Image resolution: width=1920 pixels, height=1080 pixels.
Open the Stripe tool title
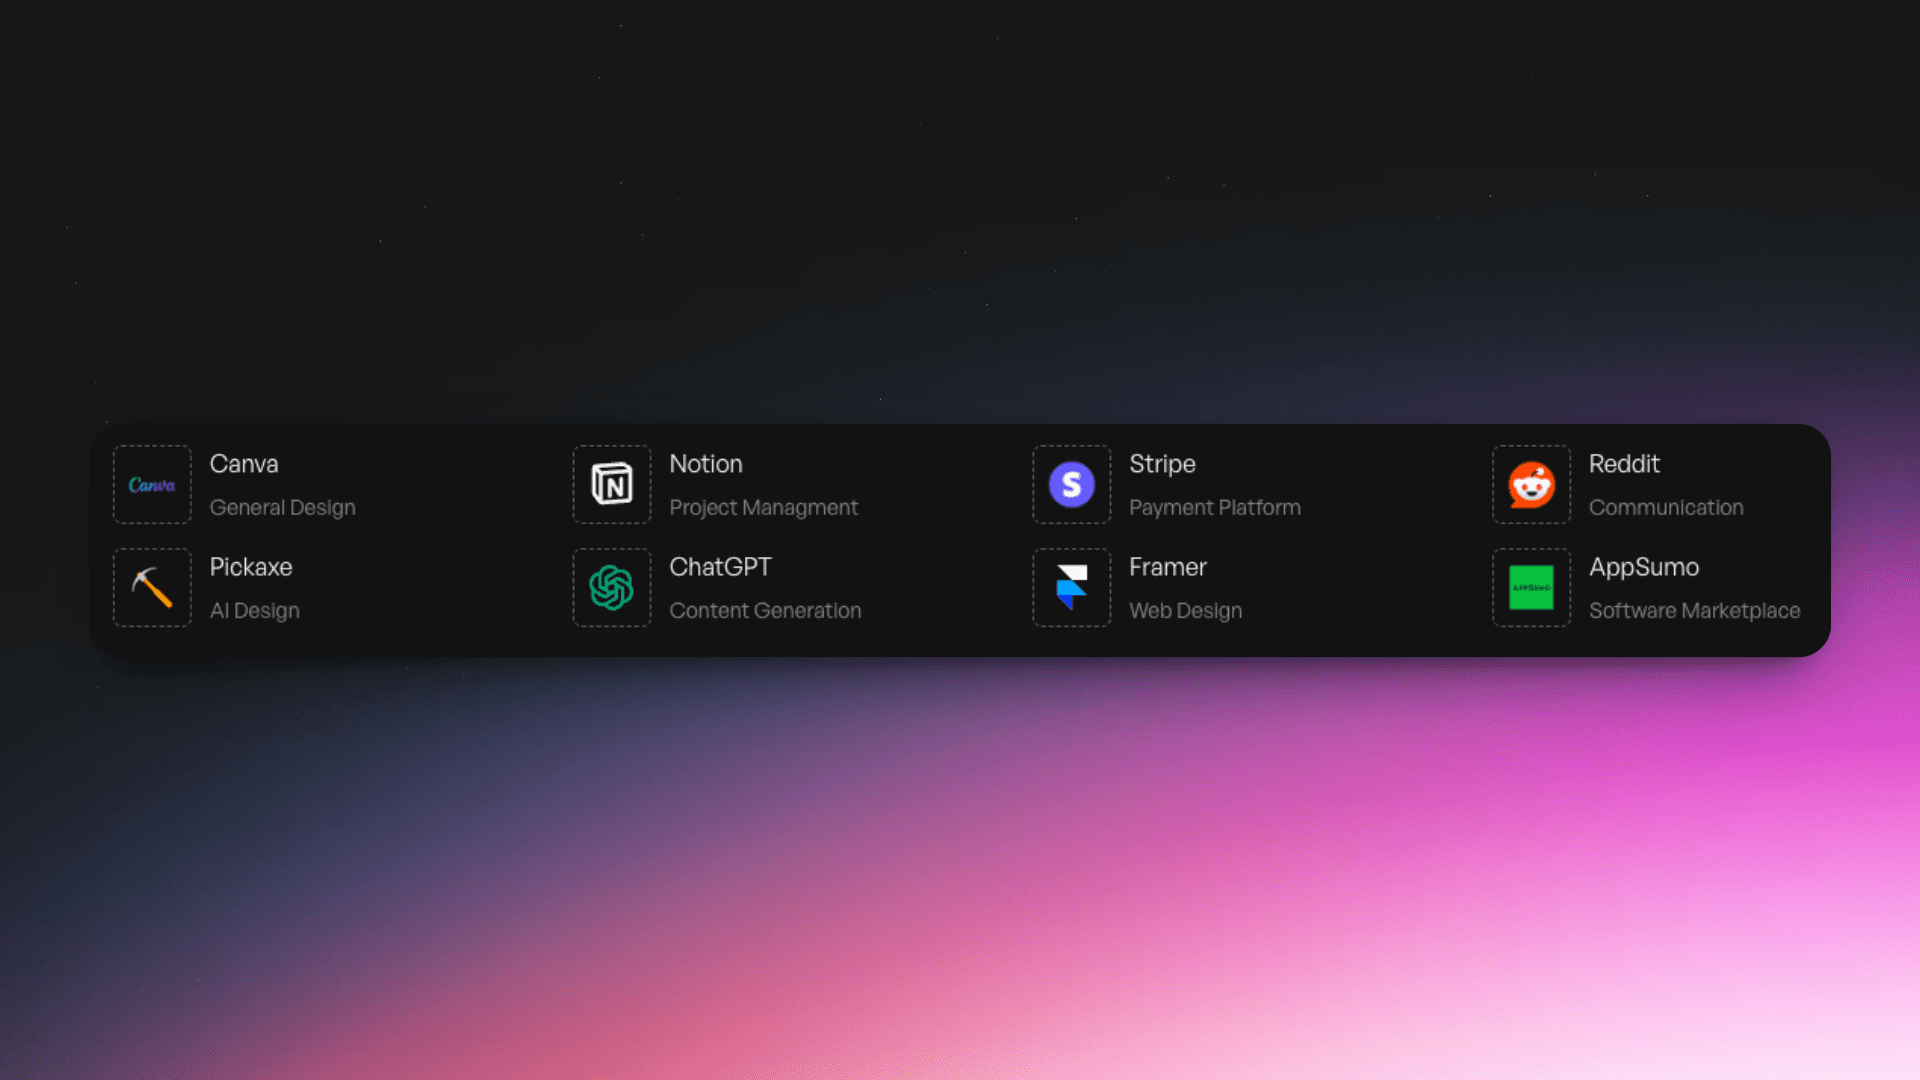pyautogui.click(x=1162, y=465)
